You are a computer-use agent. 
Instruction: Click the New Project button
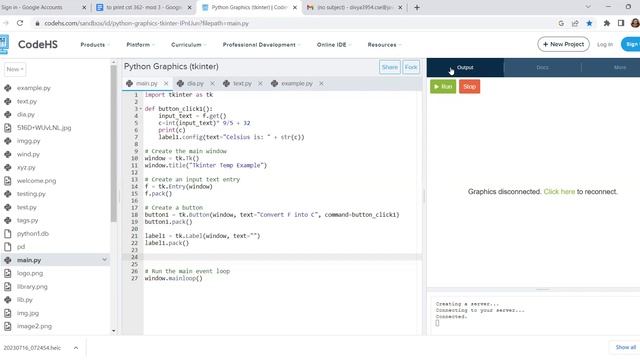563,44
